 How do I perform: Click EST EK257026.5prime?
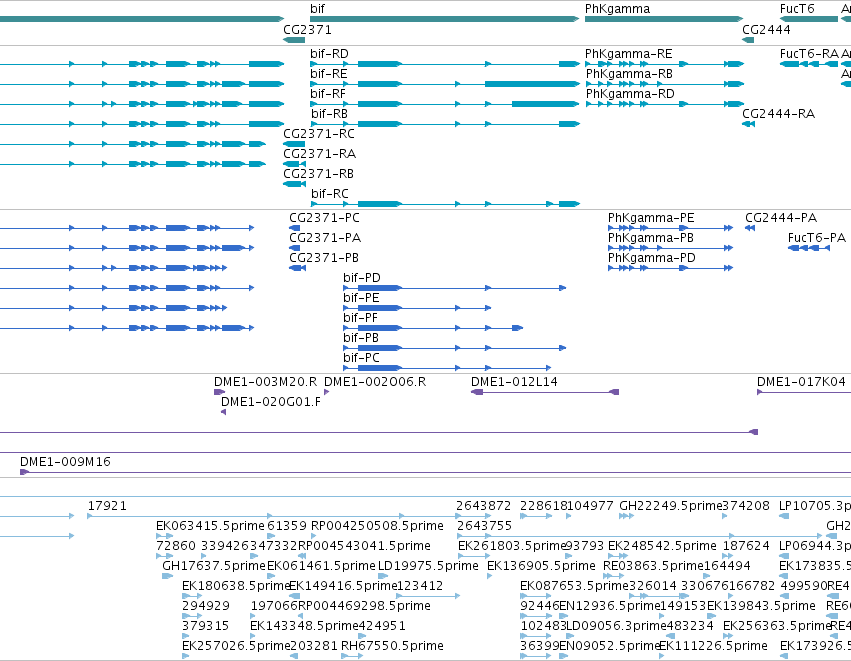point(186,656)
